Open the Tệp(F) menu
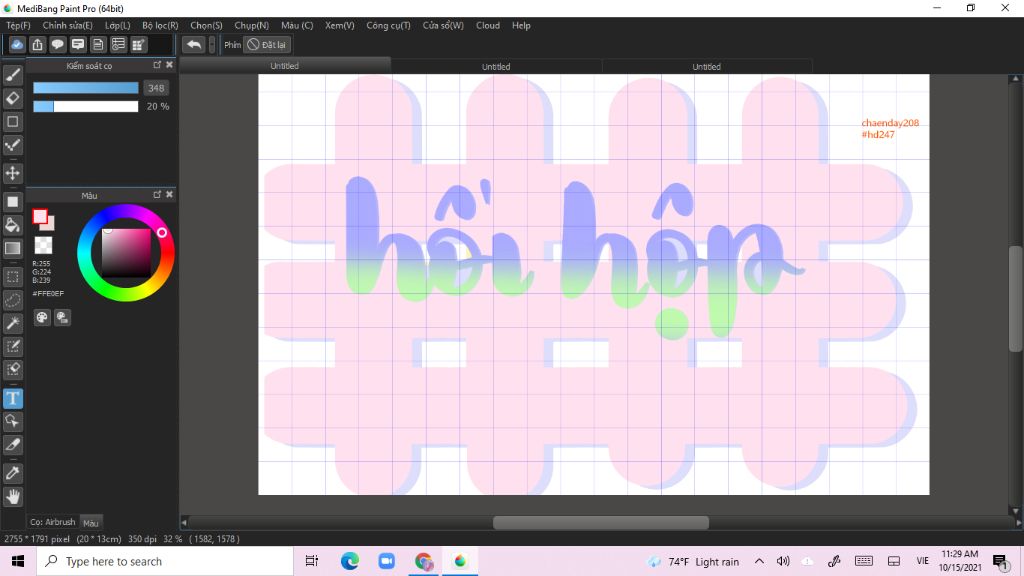1024x576 pixels. [x=18, y=25]
